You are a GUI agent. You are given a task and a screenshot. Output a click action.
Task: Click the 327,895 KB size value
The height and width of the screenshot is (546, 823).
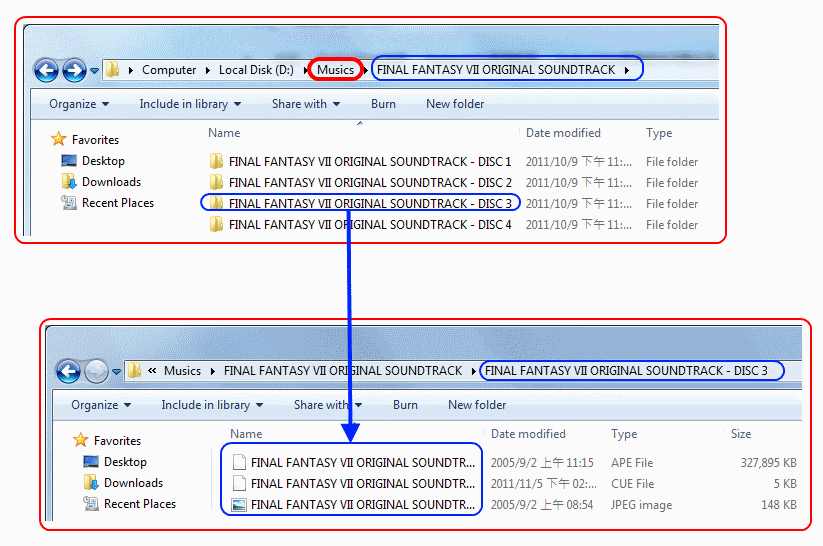click(x=768, y=463)
